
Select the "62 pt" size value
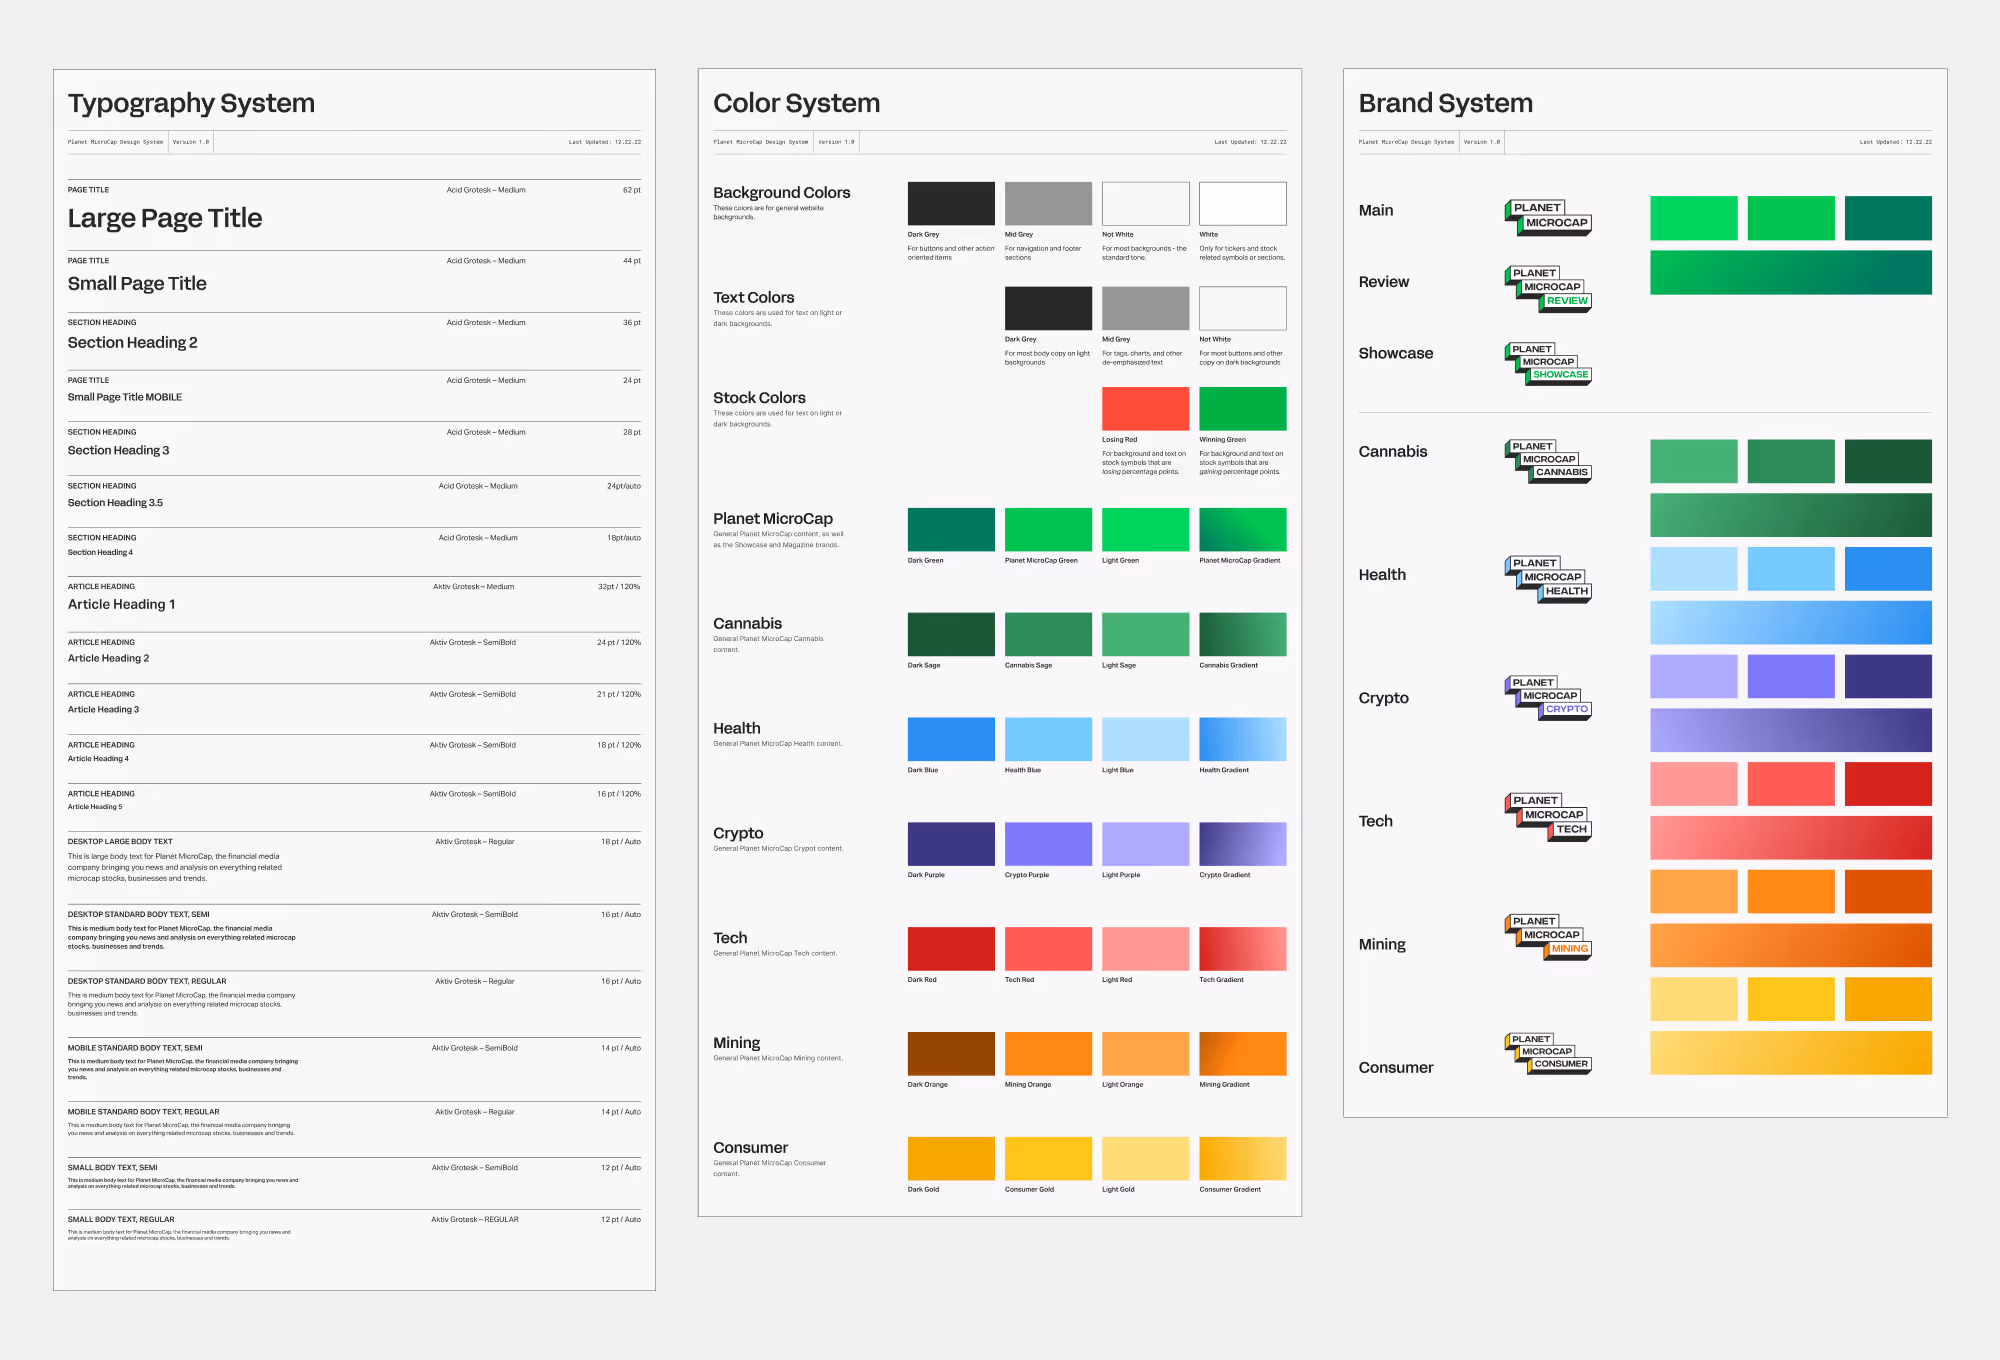point(632,190)
